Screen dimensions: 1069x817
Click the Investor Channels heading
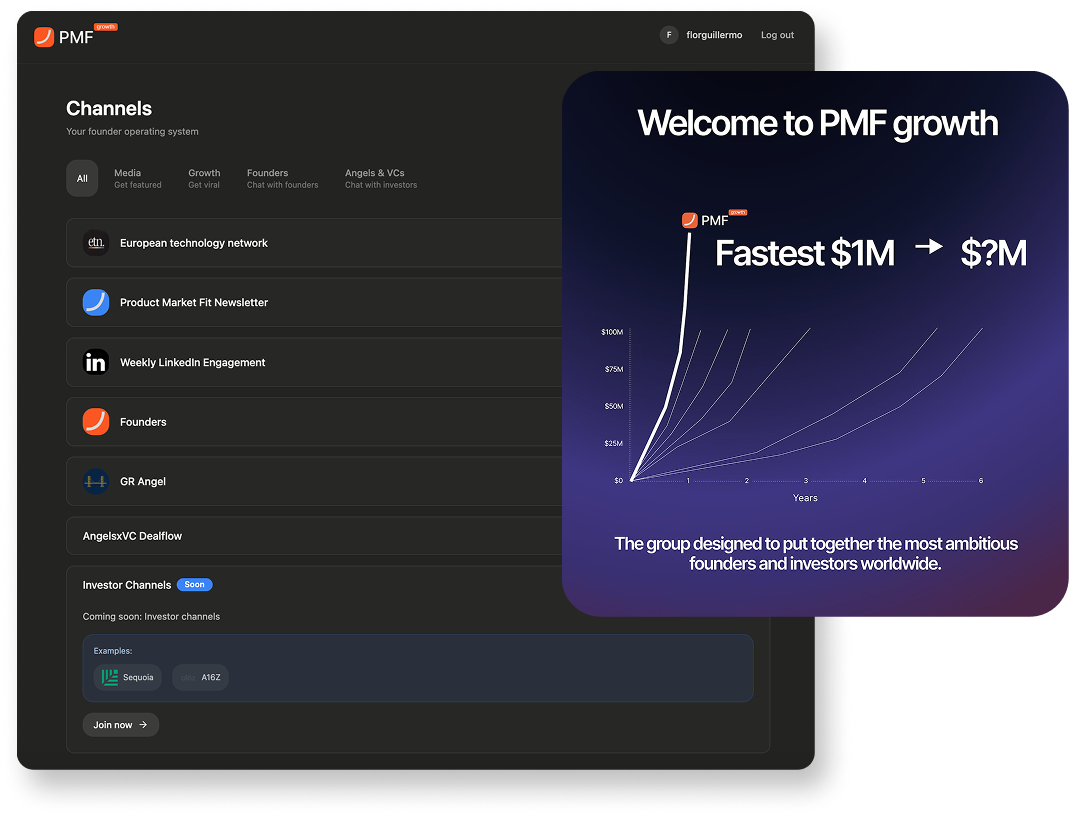click(127, 585)
